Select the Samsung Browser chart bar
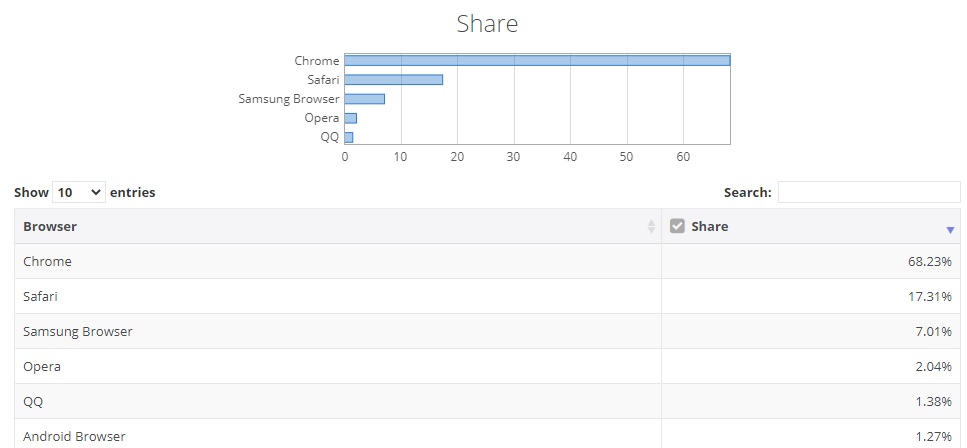This screenshot has height=448, width=967. 364,99
